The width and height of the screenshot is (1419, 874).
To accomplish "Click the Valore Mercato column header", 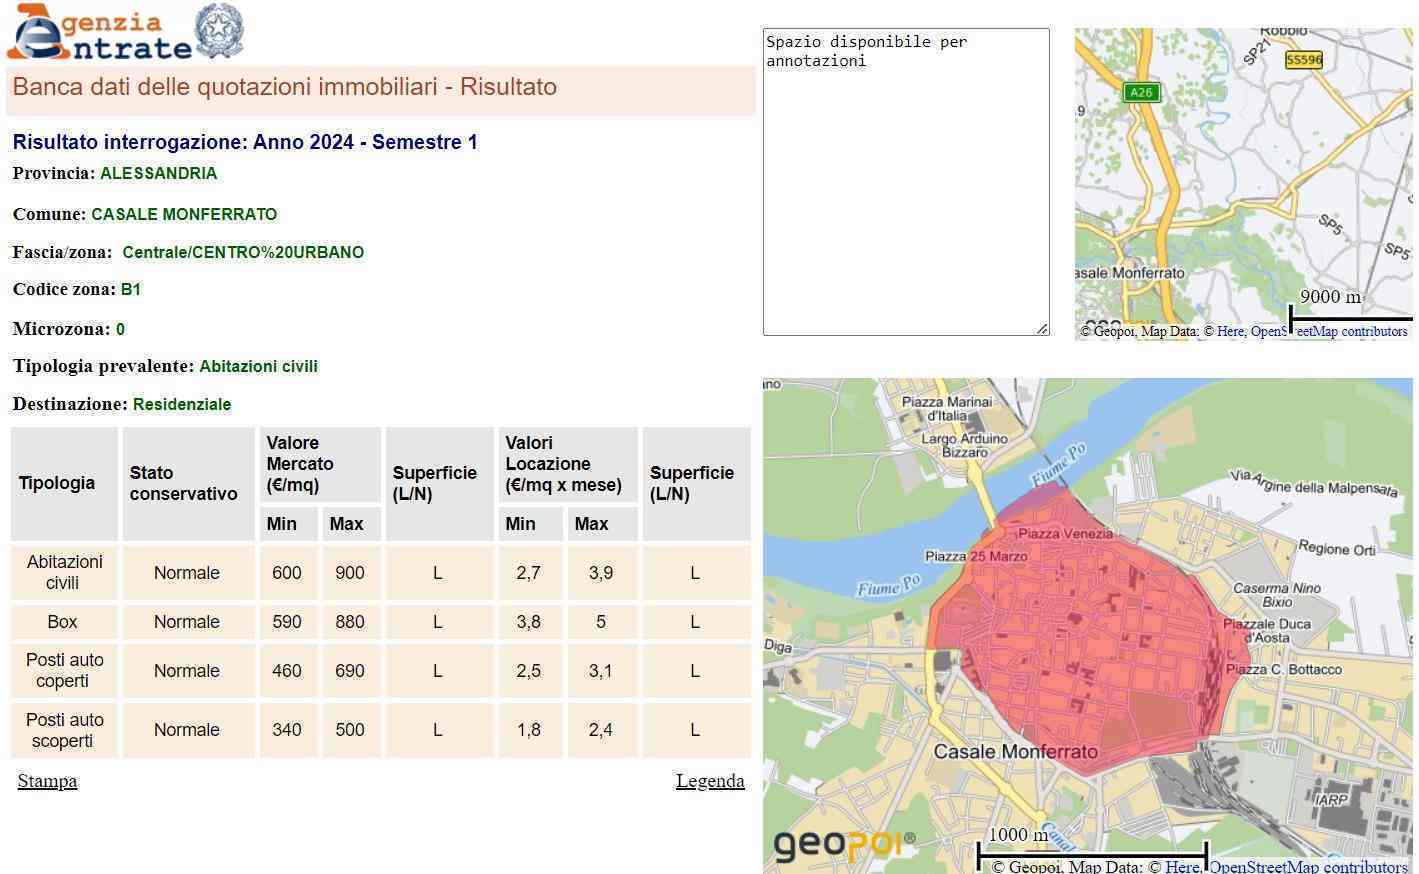I will [320, 464].
